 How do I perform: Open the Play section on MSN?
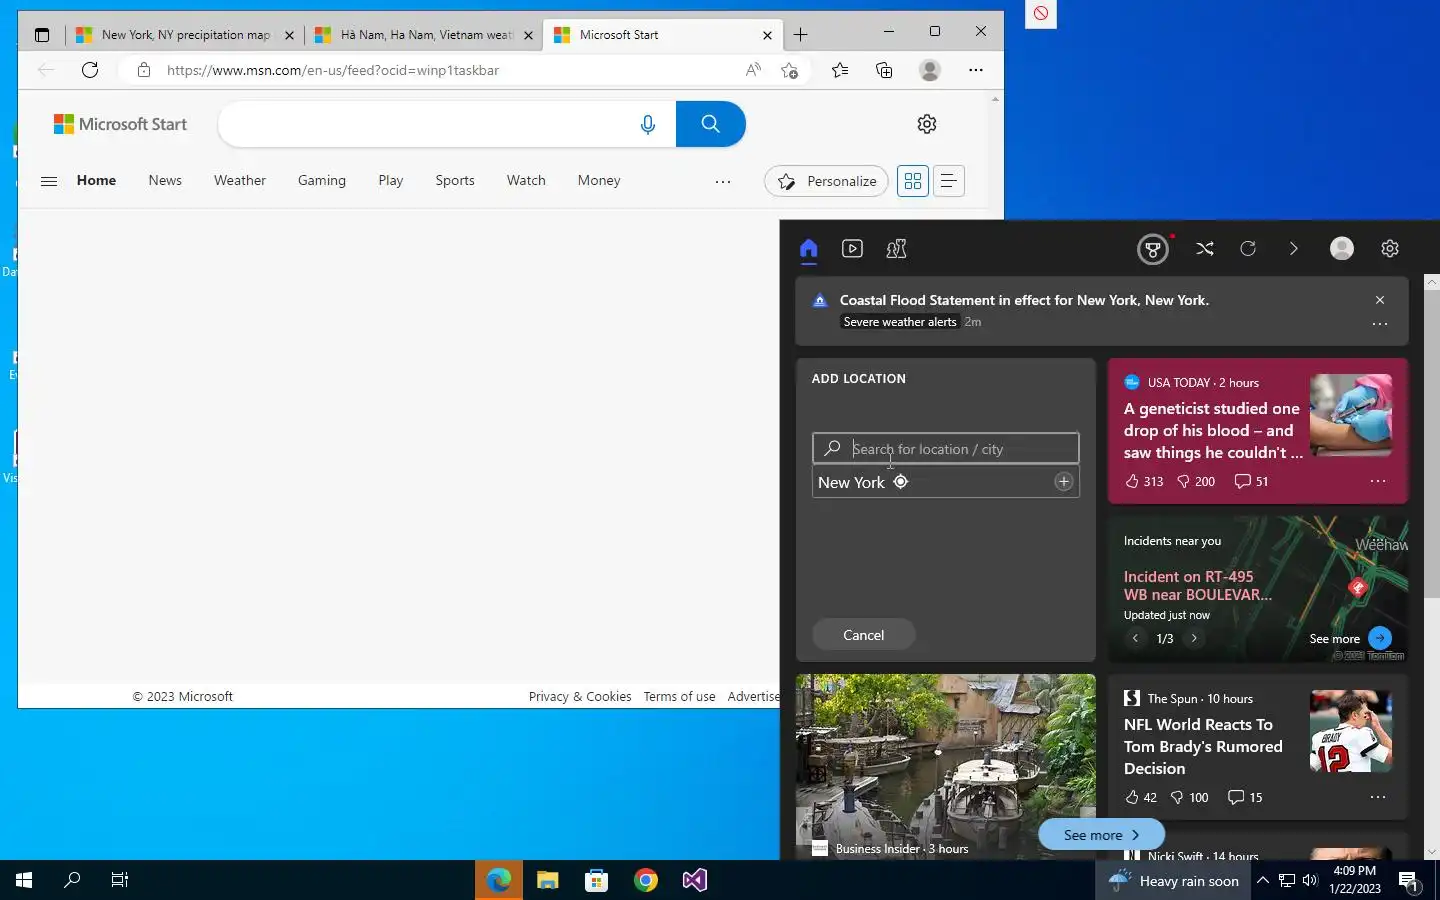point(391,181)
